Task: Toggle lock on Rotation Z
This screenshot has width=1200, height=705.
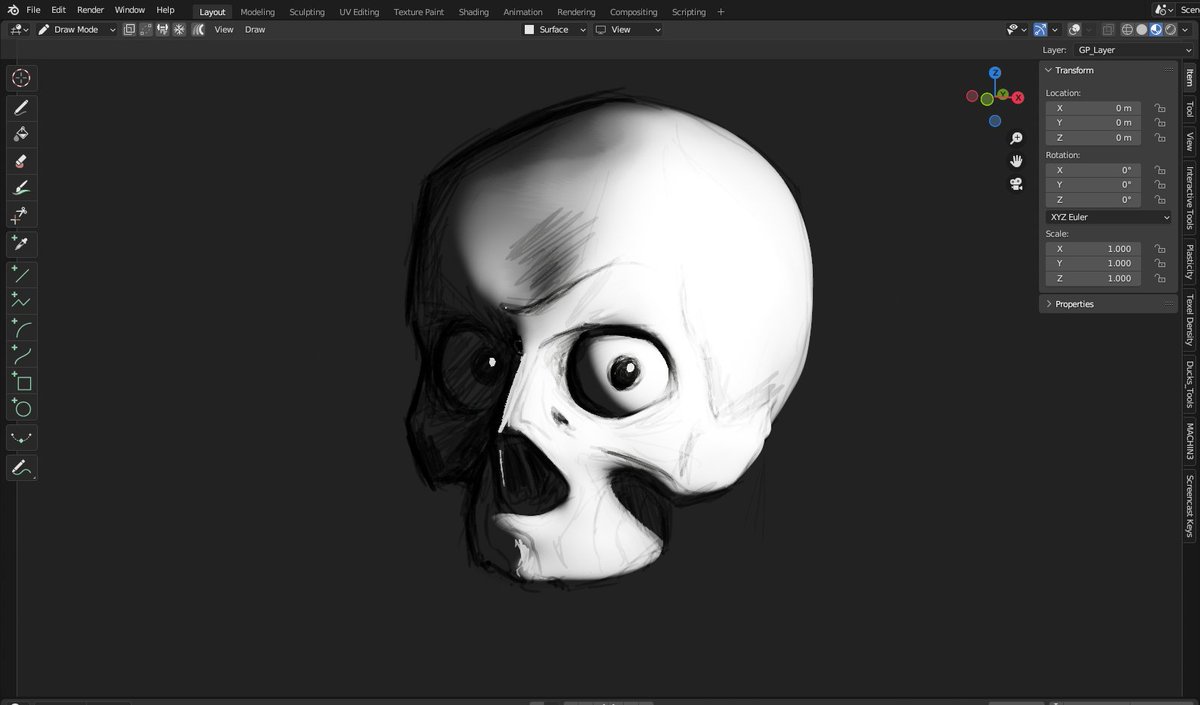Action: (x=1159, y=200)
